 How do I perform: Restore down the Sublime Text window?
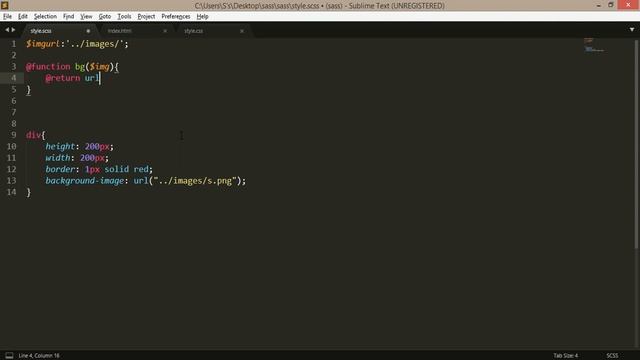point(611,5)
